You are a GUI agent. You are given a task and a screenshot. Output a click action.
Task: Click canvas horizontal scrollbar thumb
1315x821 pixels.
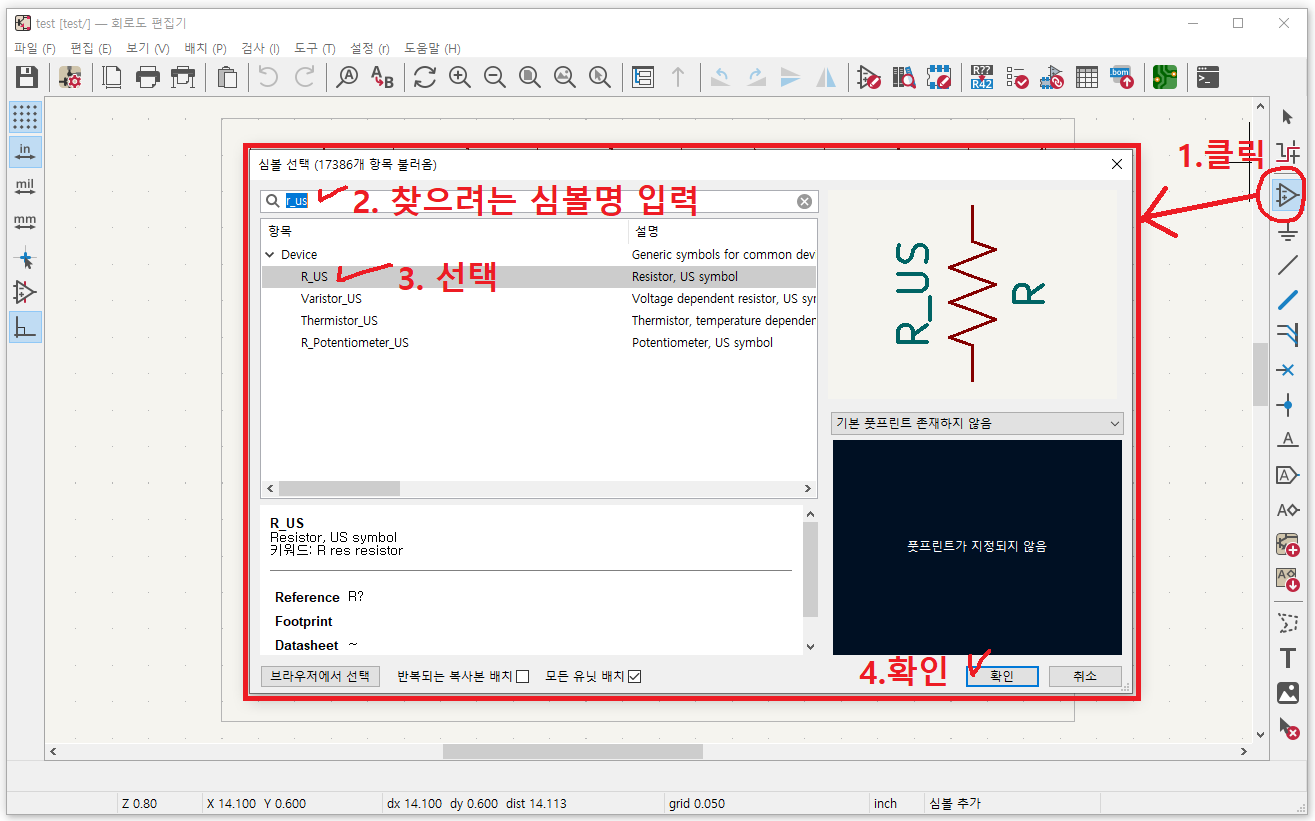click(572, 751)
